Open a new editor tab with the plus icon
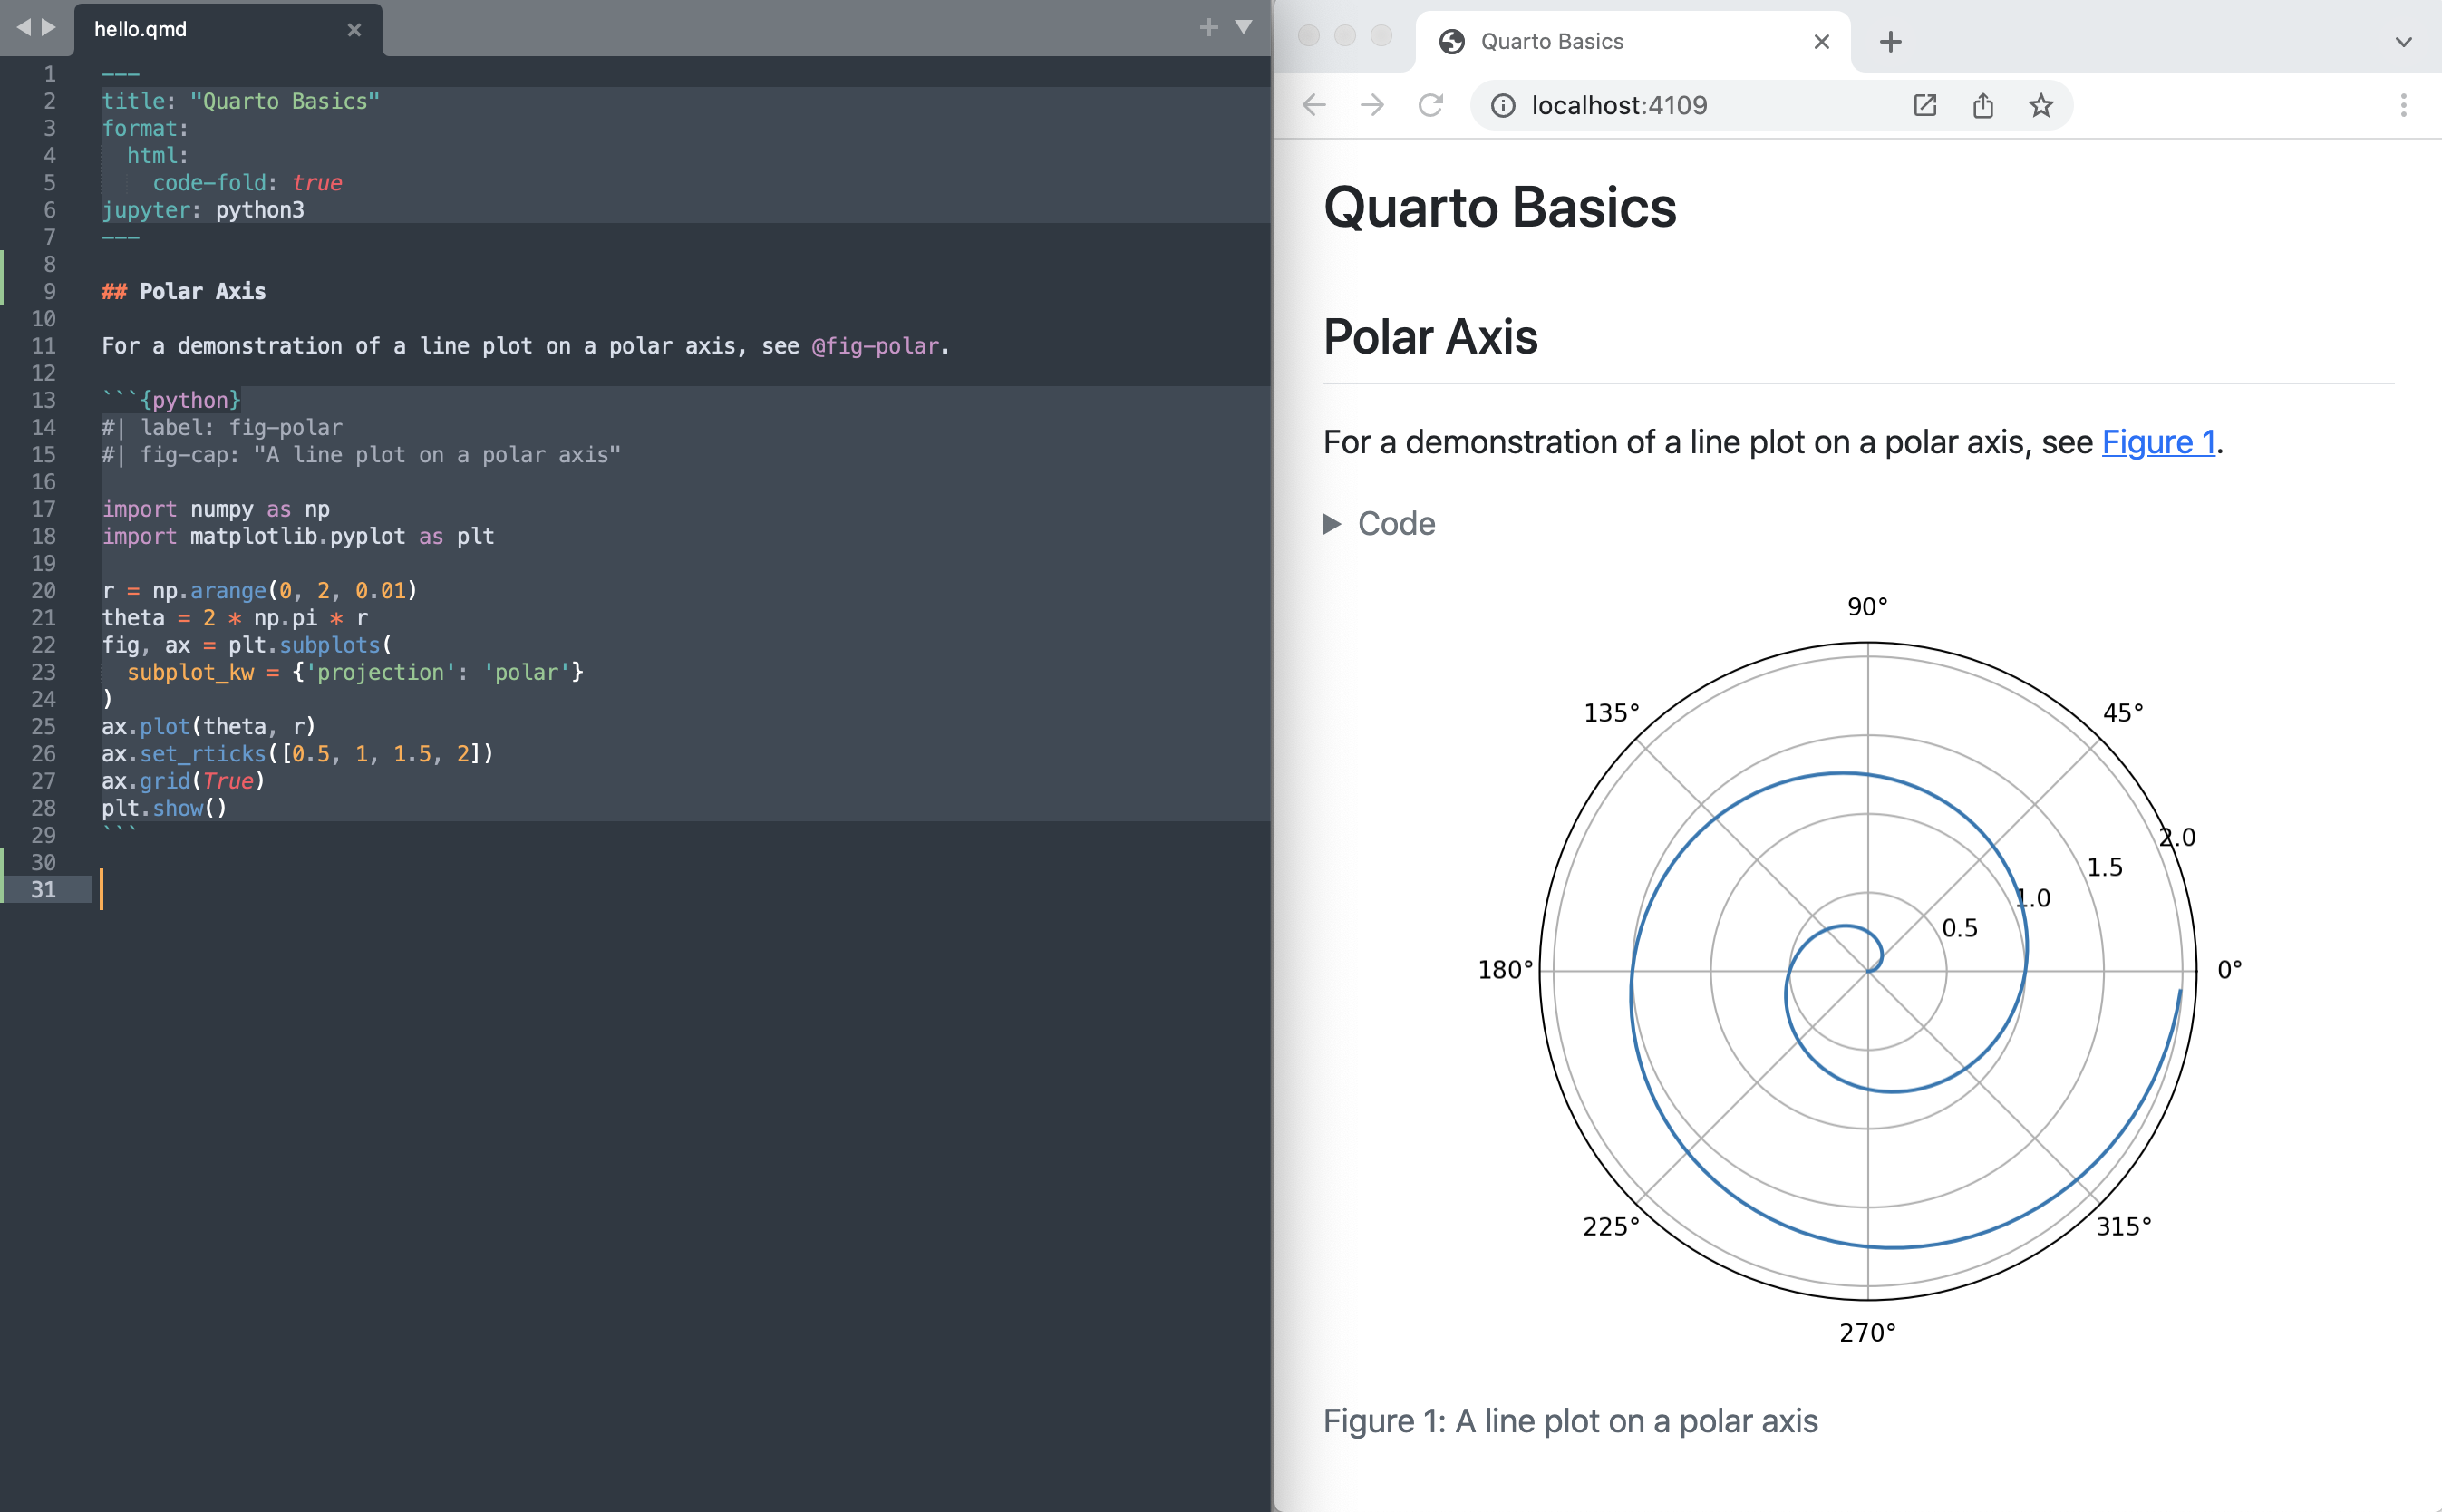 [x=1209, y=27]
